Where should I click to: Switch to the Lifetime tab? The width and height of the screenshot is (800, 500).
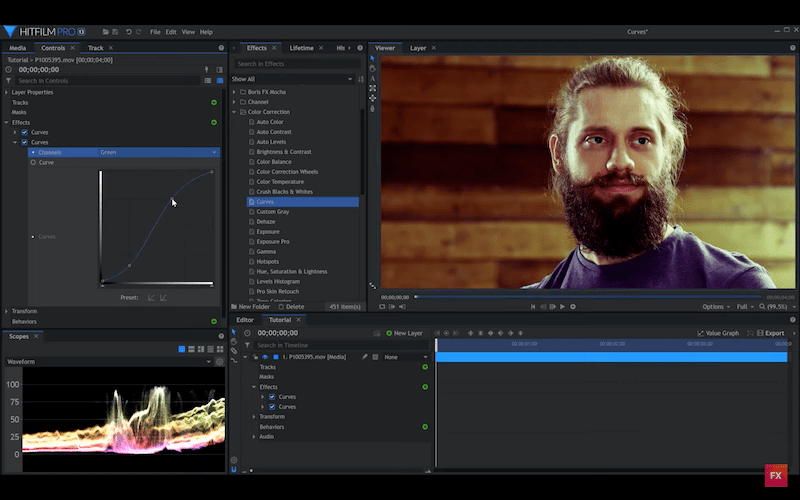click(302, 48)
